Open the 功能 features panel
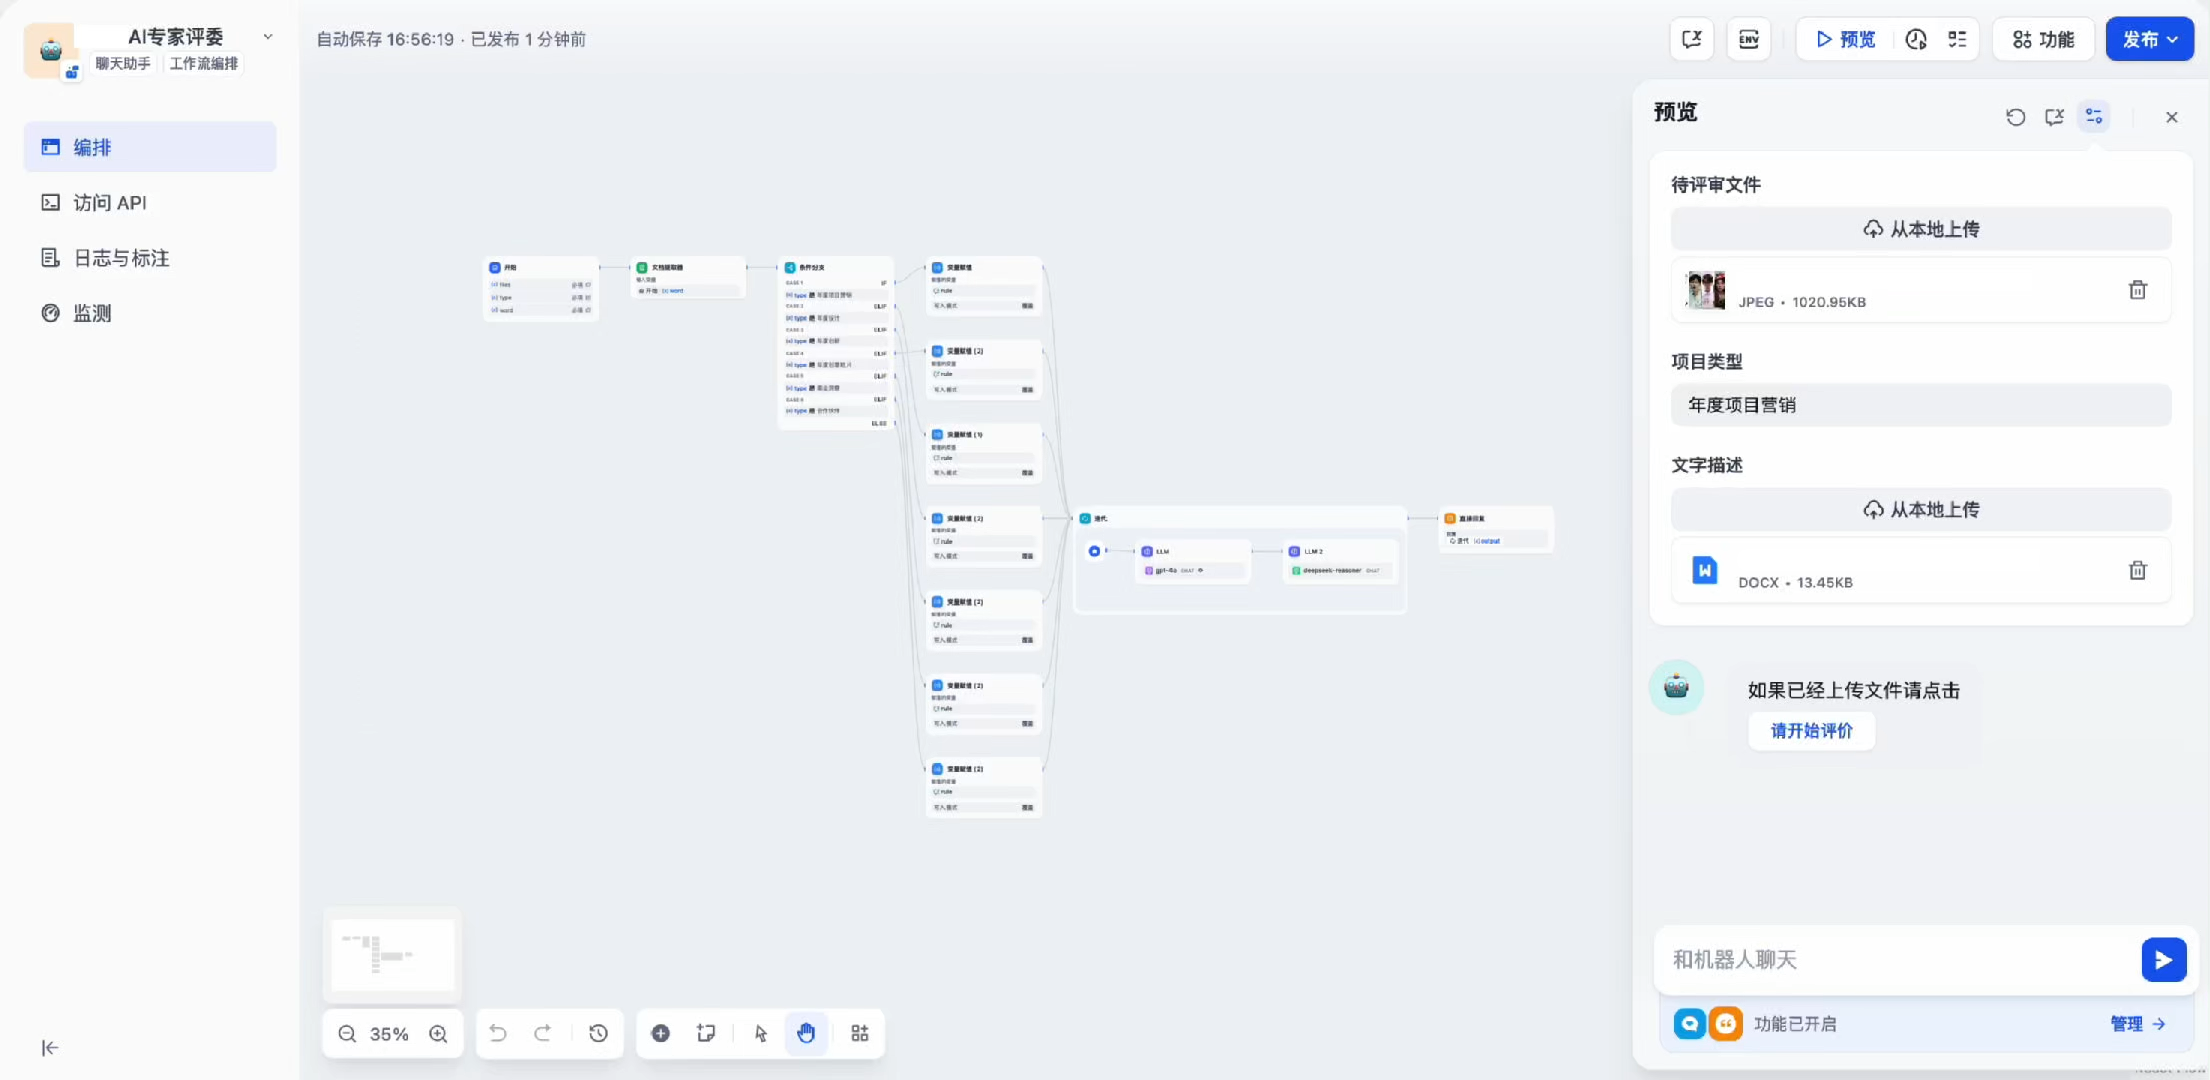Screen dimensions: 2210x1080 tap(2043, 39)
